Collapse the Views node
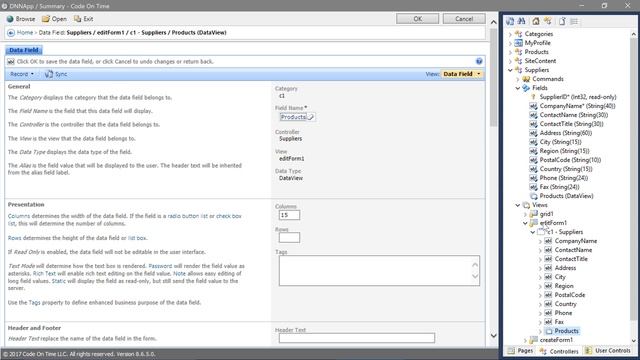Viewport: 640px width, 360px height. coord(518,205)
